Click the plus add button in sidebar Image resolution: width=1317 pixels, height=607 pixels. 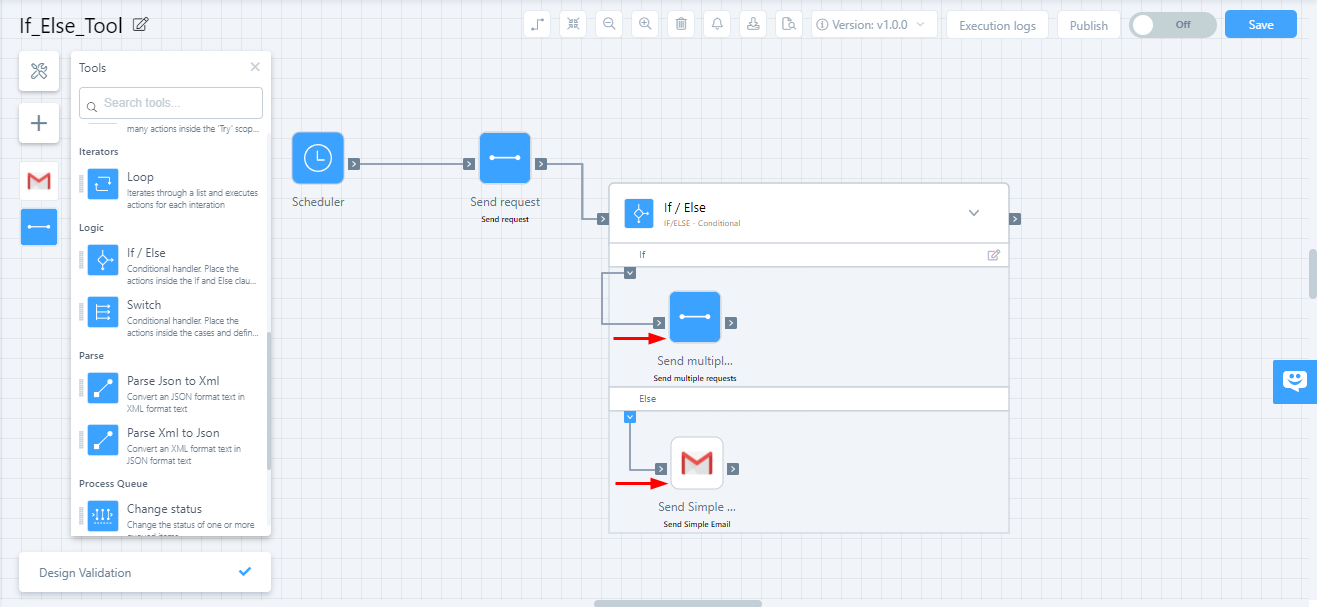pos(39,123)
